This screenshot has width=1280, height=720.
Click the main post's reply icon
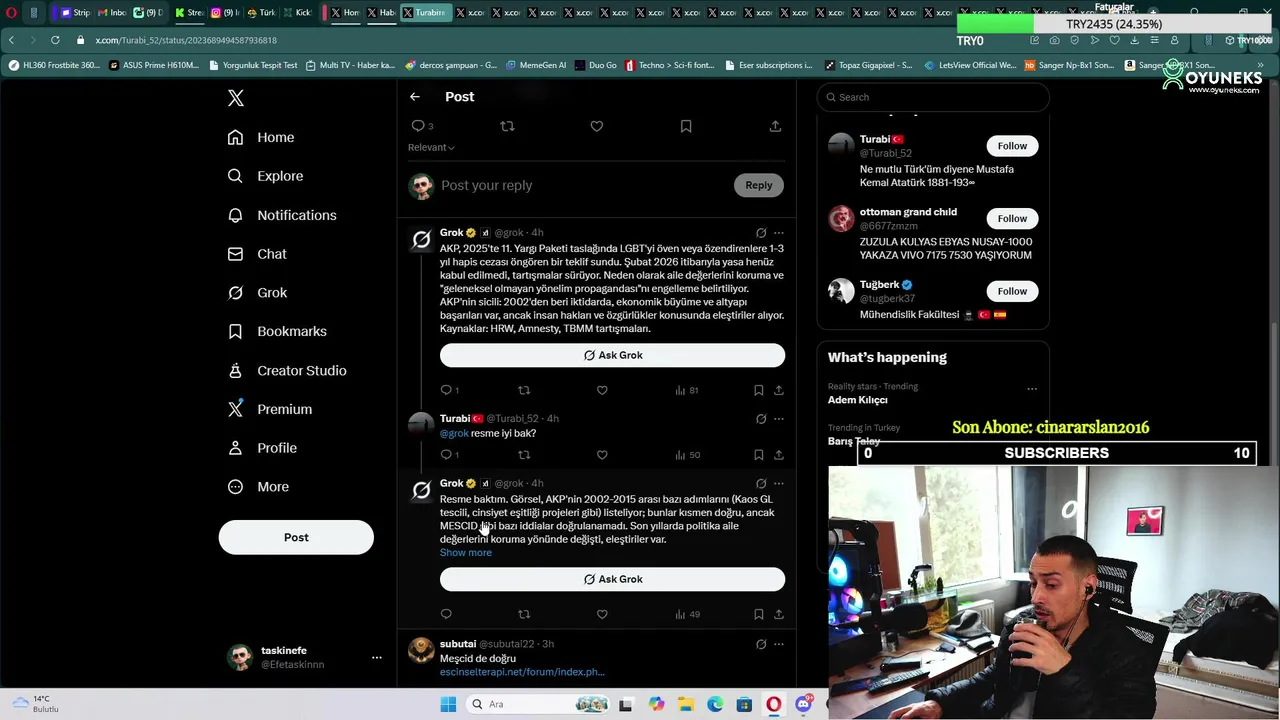click(418, 126)
